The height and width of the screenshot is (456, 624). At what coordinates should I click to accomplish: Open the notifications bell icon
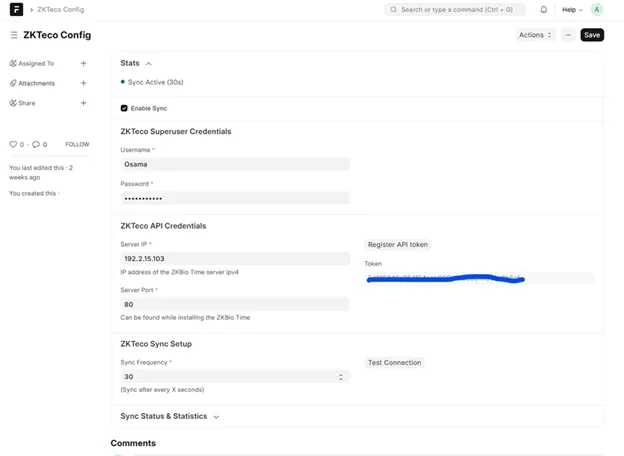pos(544,10)
